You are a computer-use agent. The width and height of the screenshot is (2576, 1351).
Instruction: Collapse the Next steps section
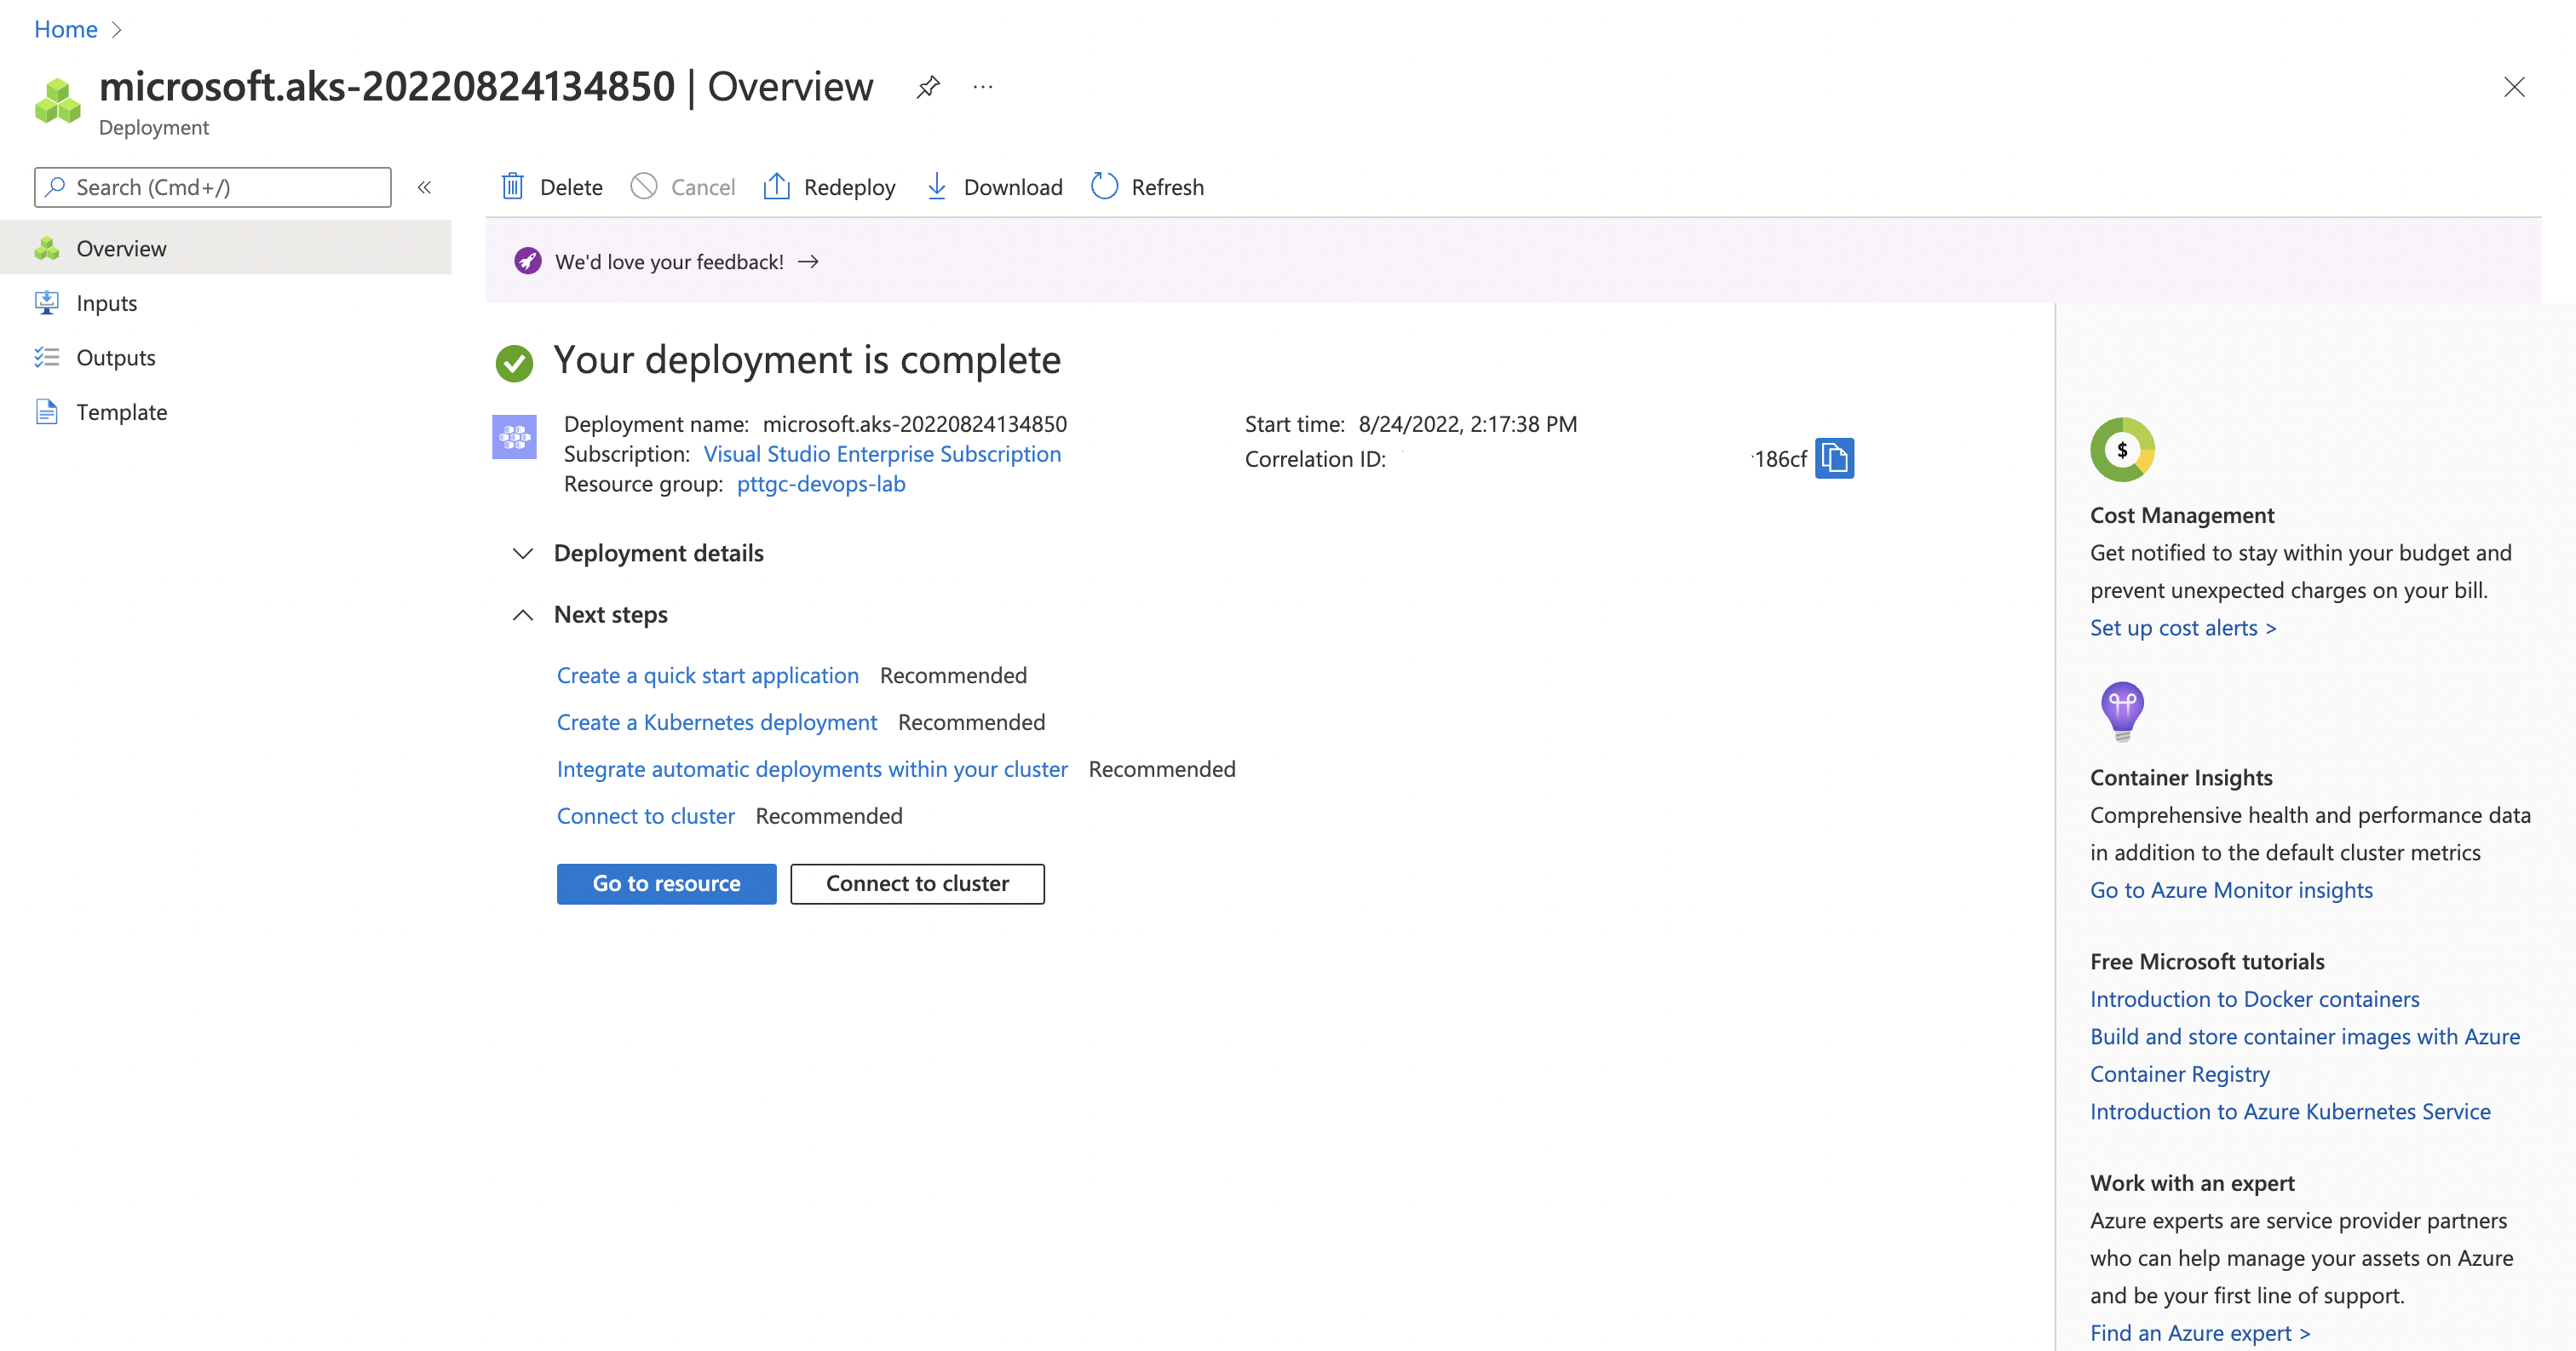pyautogui.click(x=523, y=615)
